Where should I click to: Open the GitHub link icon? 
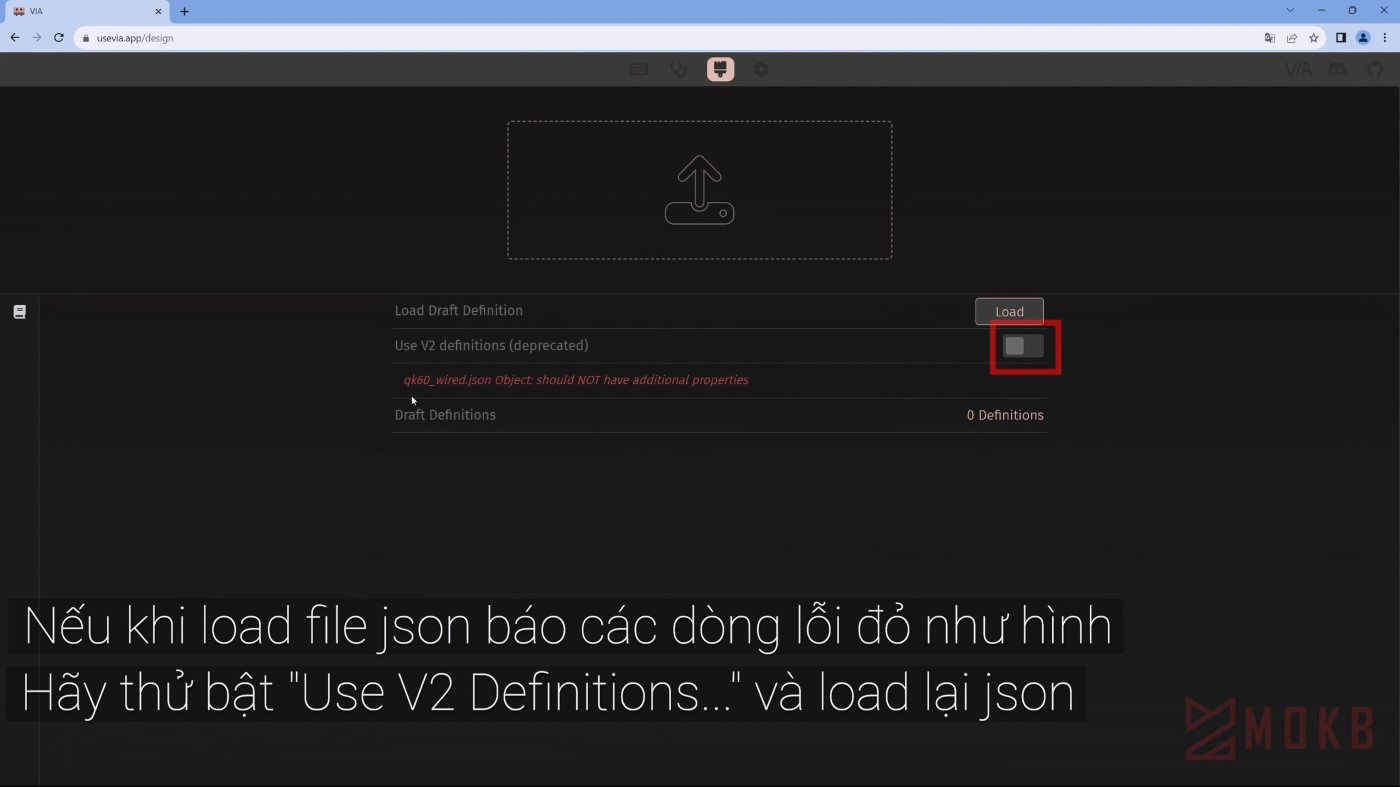pos(1375,70)
